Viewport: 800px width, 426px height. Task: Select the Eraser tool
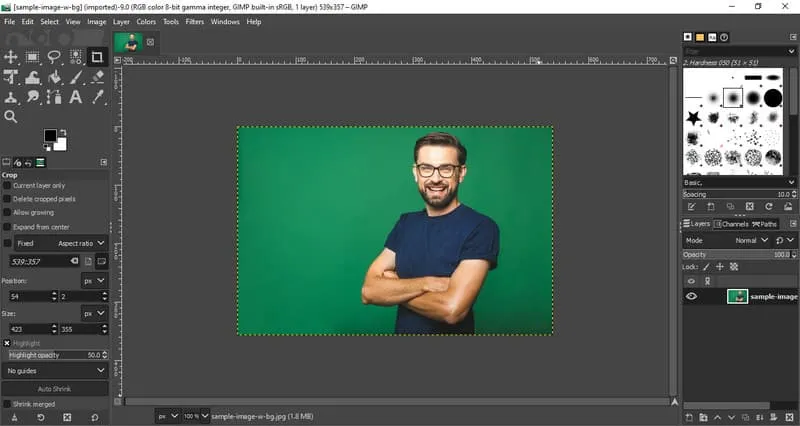(97, 77)
